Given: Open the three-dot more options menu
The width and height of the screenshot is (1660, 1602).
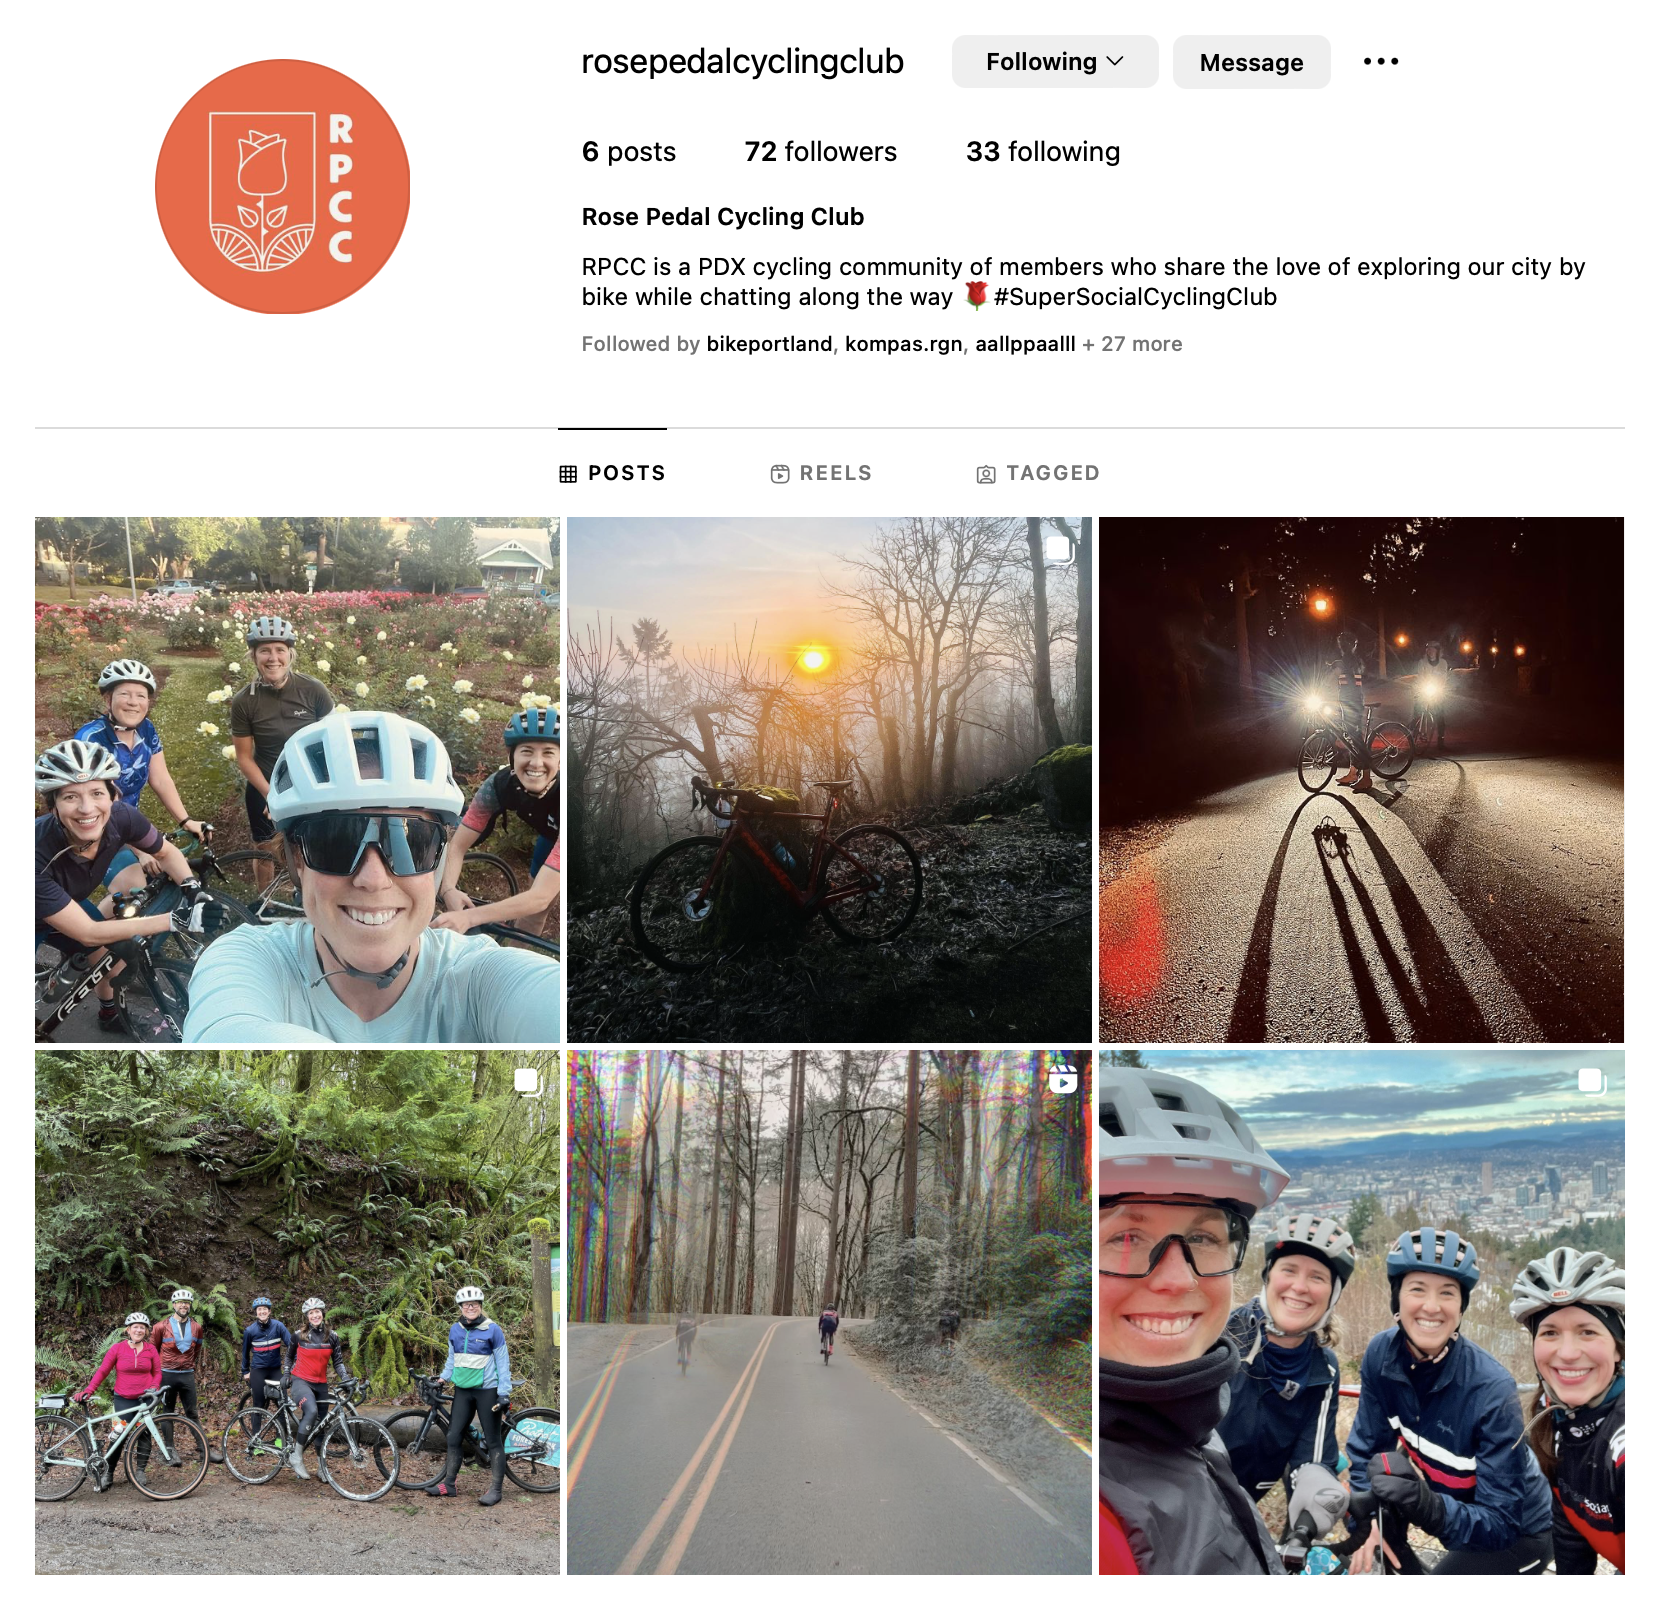Looking at the screenshot, I should click(x=1381, y=62).
